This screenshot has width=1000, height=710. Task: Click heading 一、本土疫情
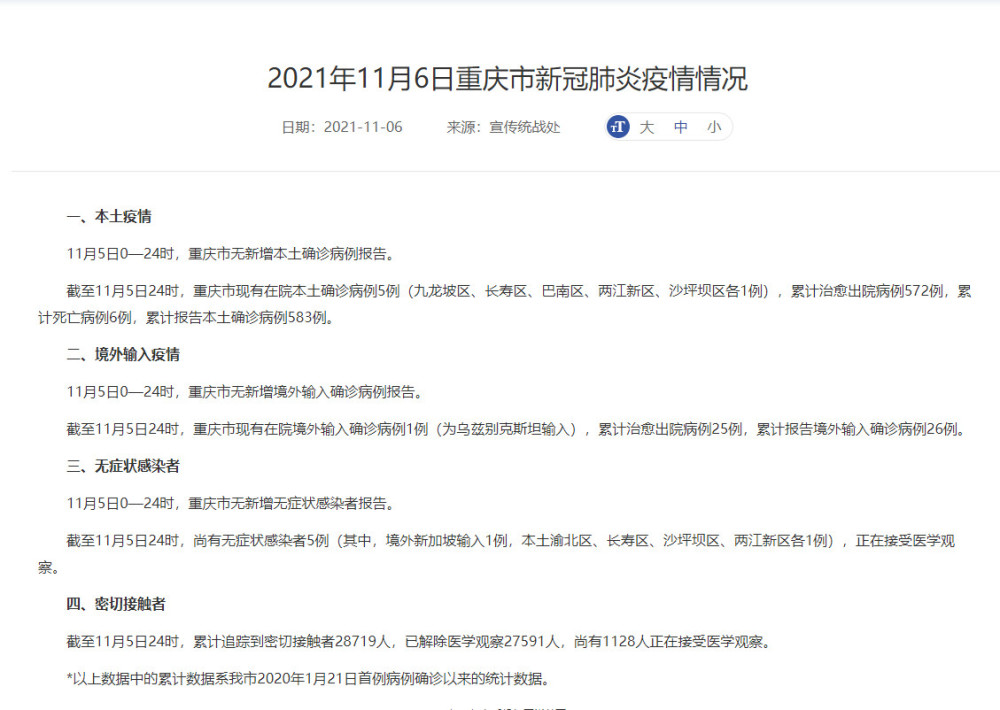tap(108, 217)
